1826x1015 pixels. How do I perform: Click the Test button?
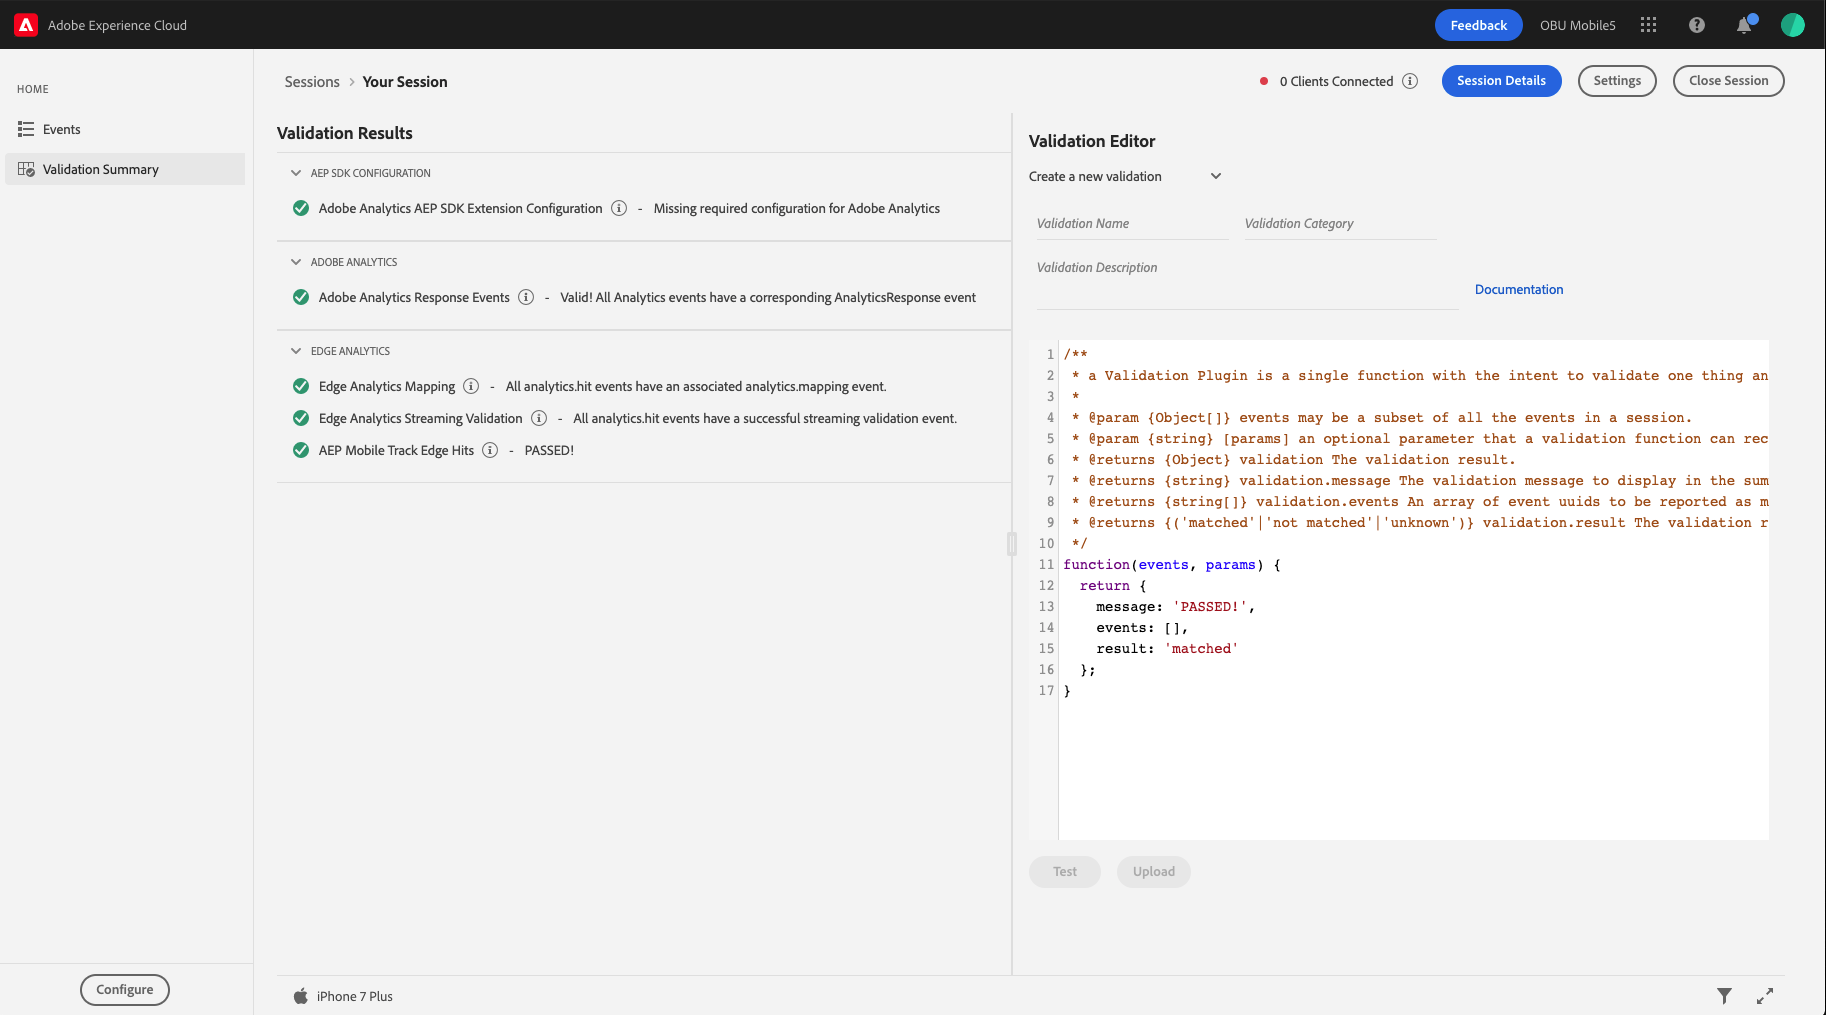coord(1065,872)
